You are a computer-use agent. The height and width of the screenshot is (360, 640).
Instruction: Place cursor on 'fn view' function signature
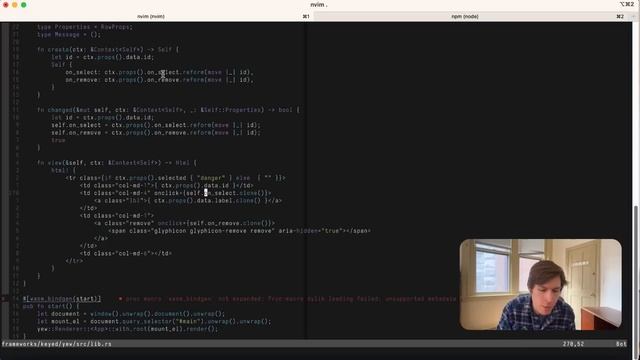point(117,162)
